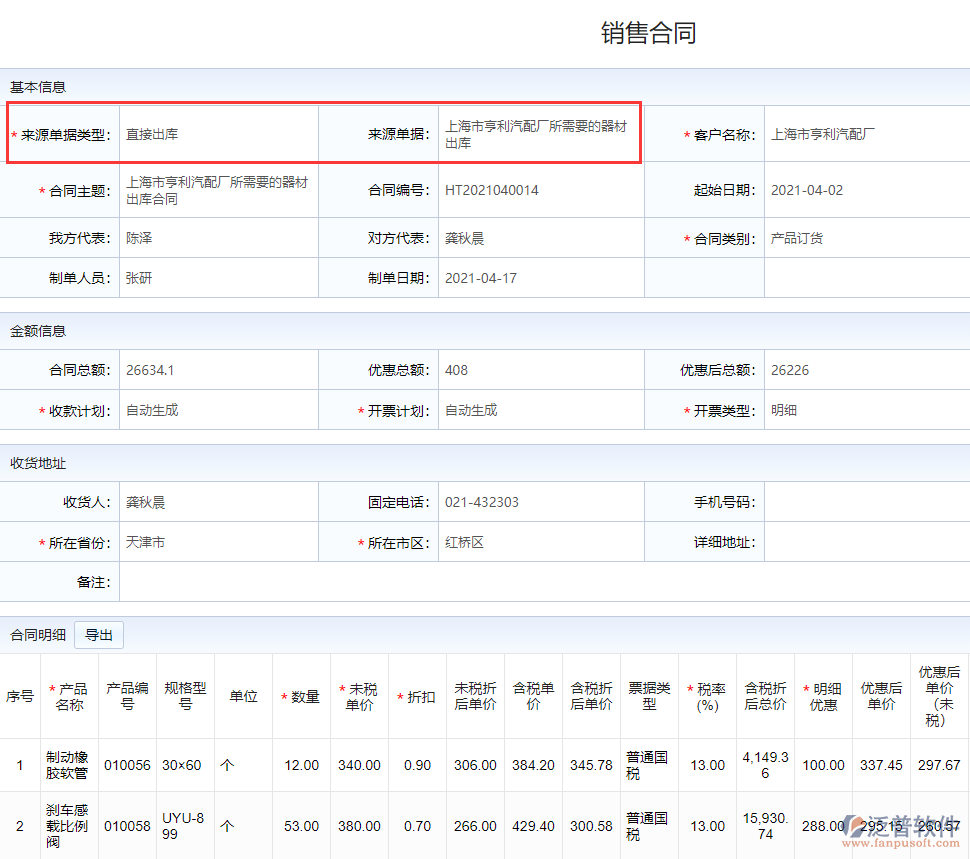This screenshot has height=859, width=970.
Task: Open the 开票类型 field showing 明细
Action: click(866, 410)
